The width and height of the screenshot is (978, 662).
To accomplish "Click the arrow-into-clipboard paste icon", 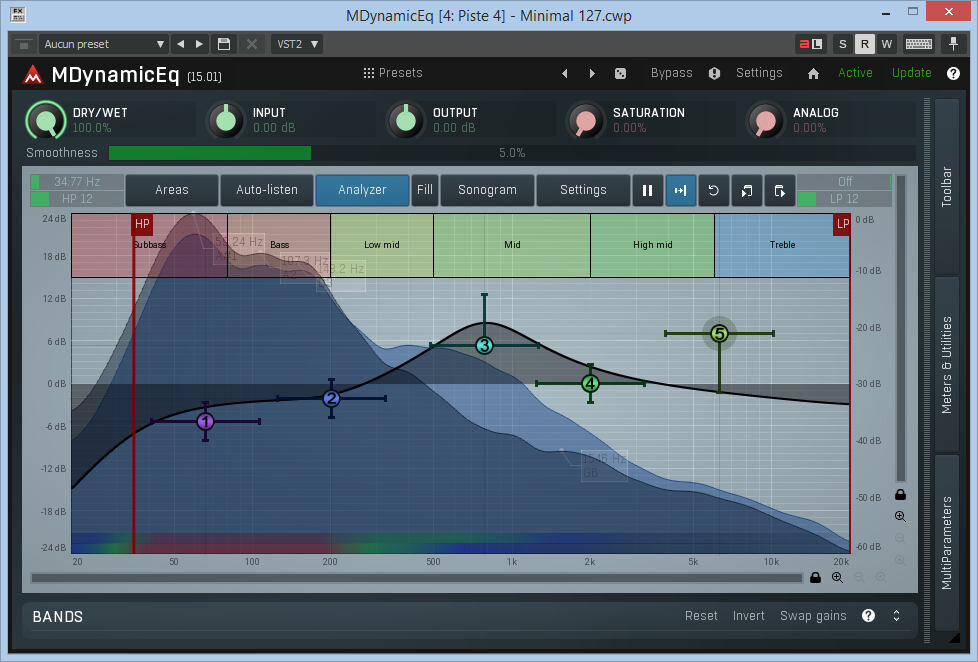I will 747,190.
